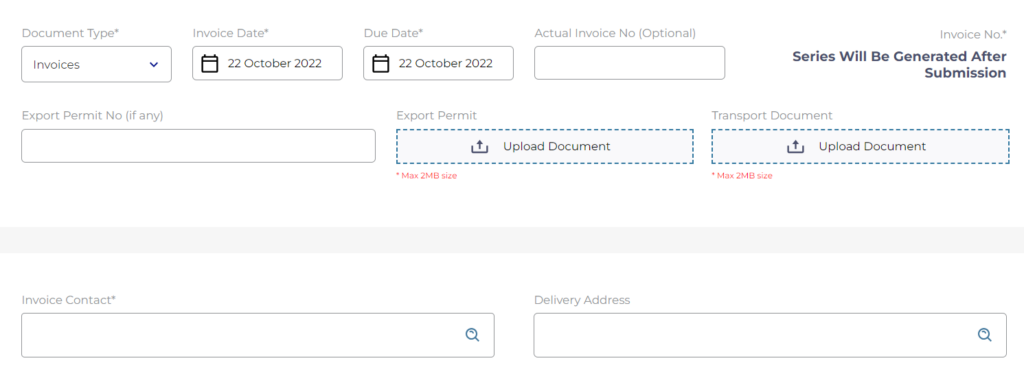Click upload arrow icon under Export Permit
This screenshot has width=1024, height=365.
tap(479, 146)
